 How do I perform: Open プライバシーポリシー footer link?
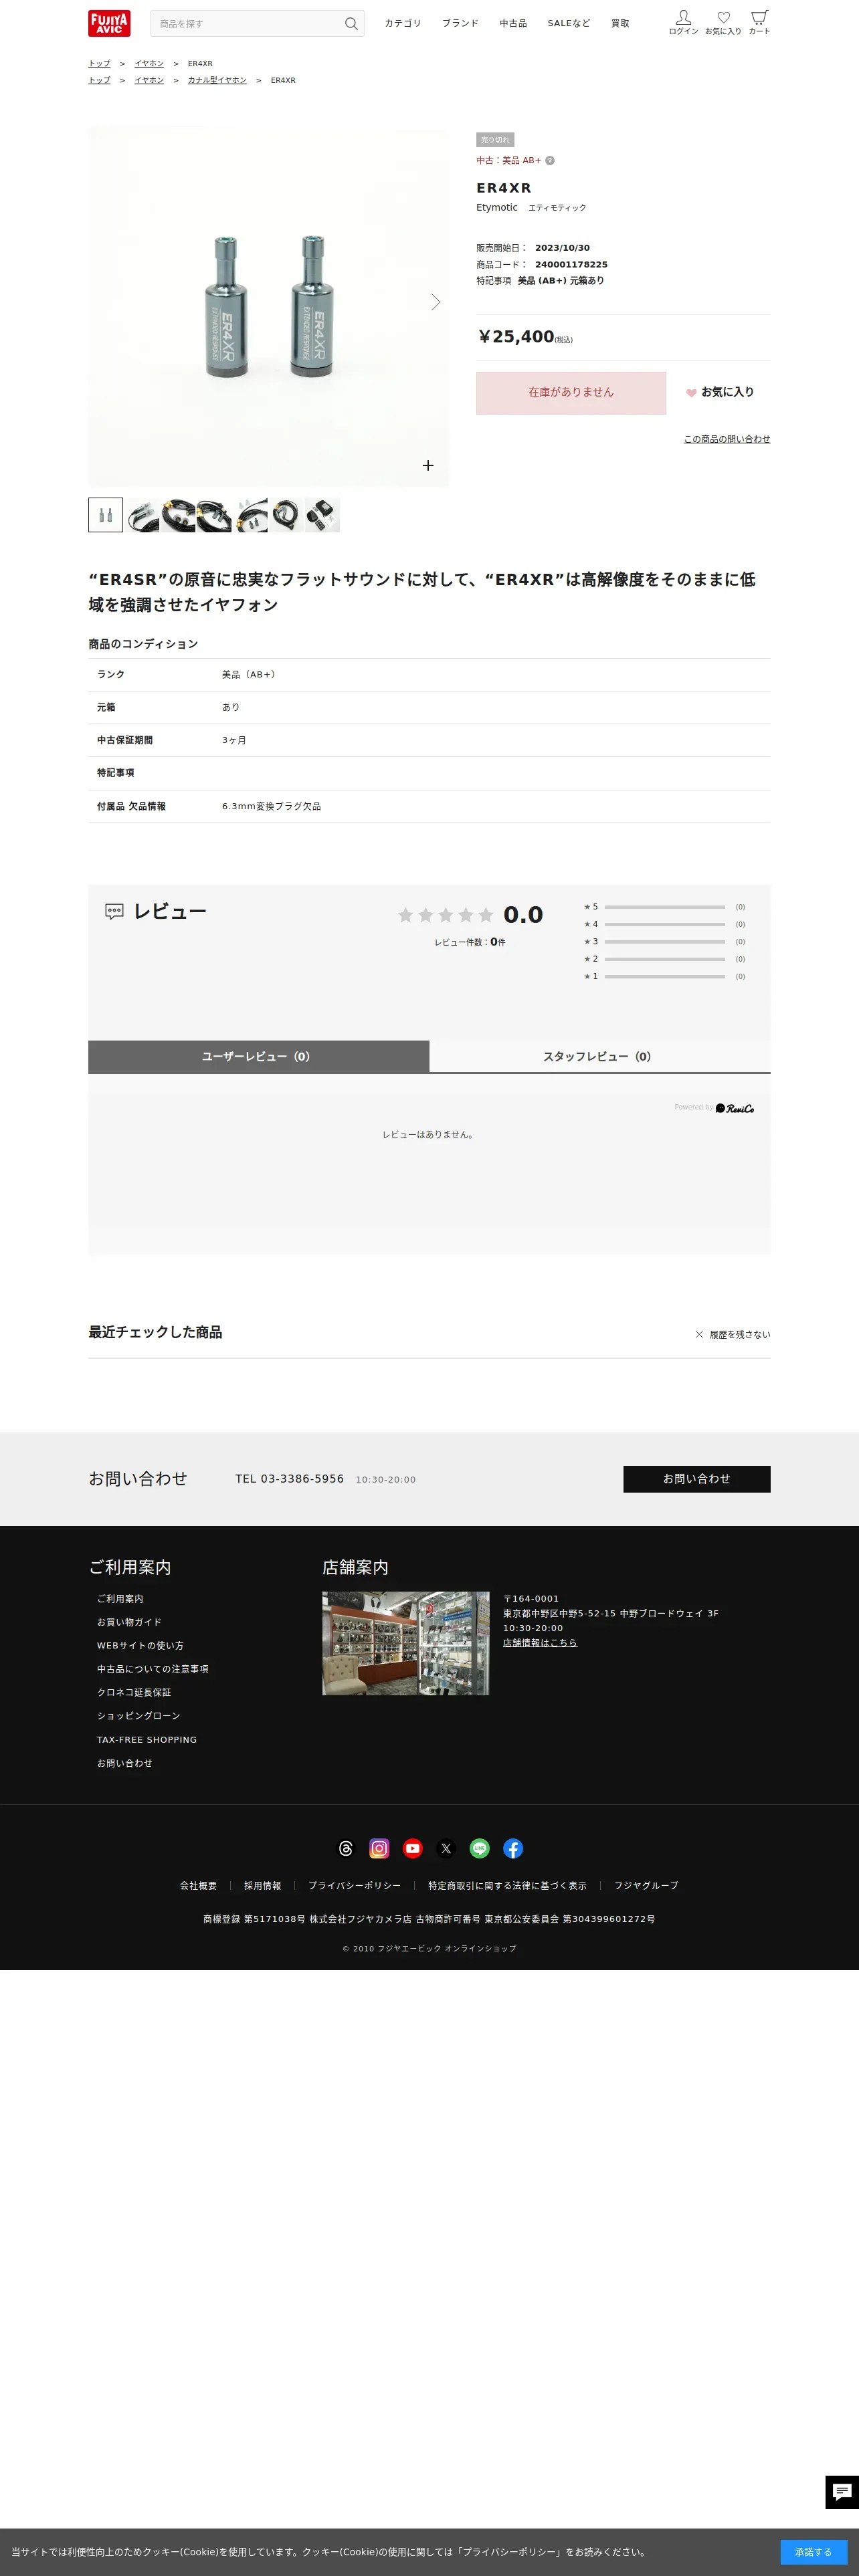pyautogui.click(x=354, y=1886)
